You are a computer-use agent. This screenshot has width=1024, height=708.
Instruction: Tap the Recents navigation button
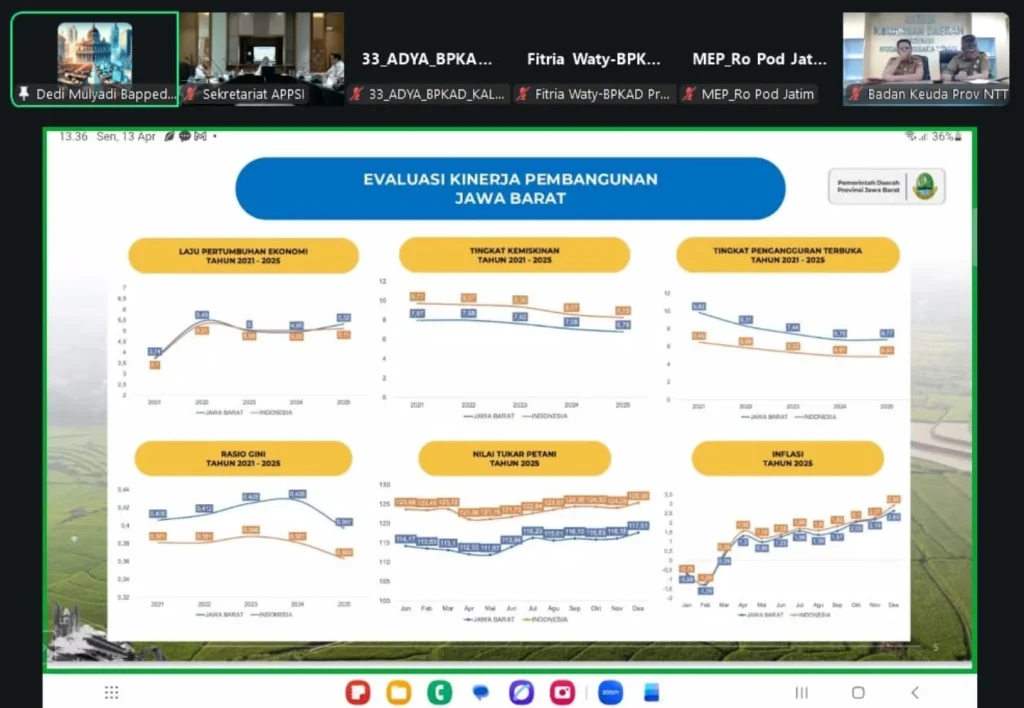pyautogui.click(x=801, y=692)
